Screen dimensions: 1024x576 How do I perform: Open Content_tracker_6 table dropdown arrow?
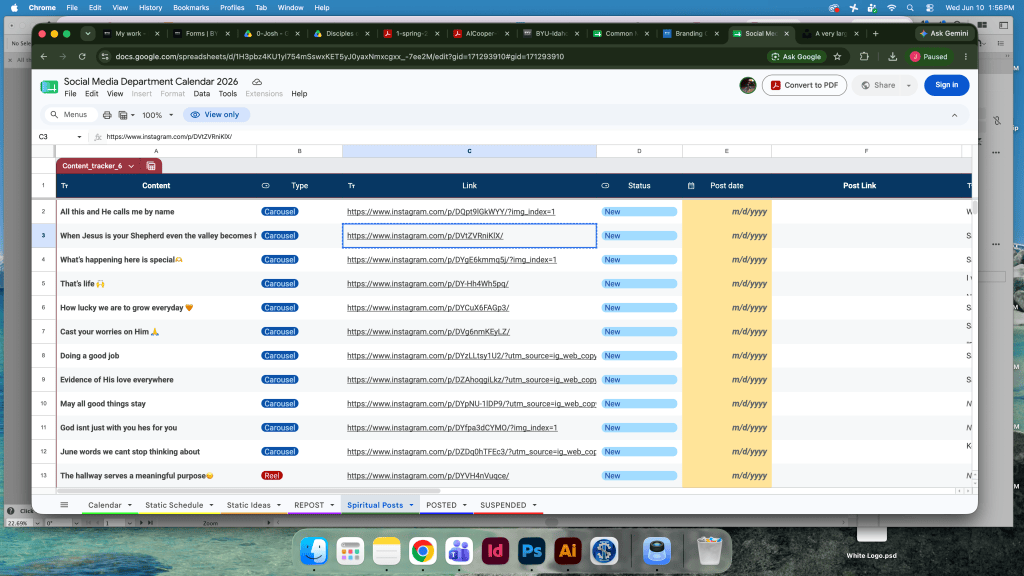(131, 166)
